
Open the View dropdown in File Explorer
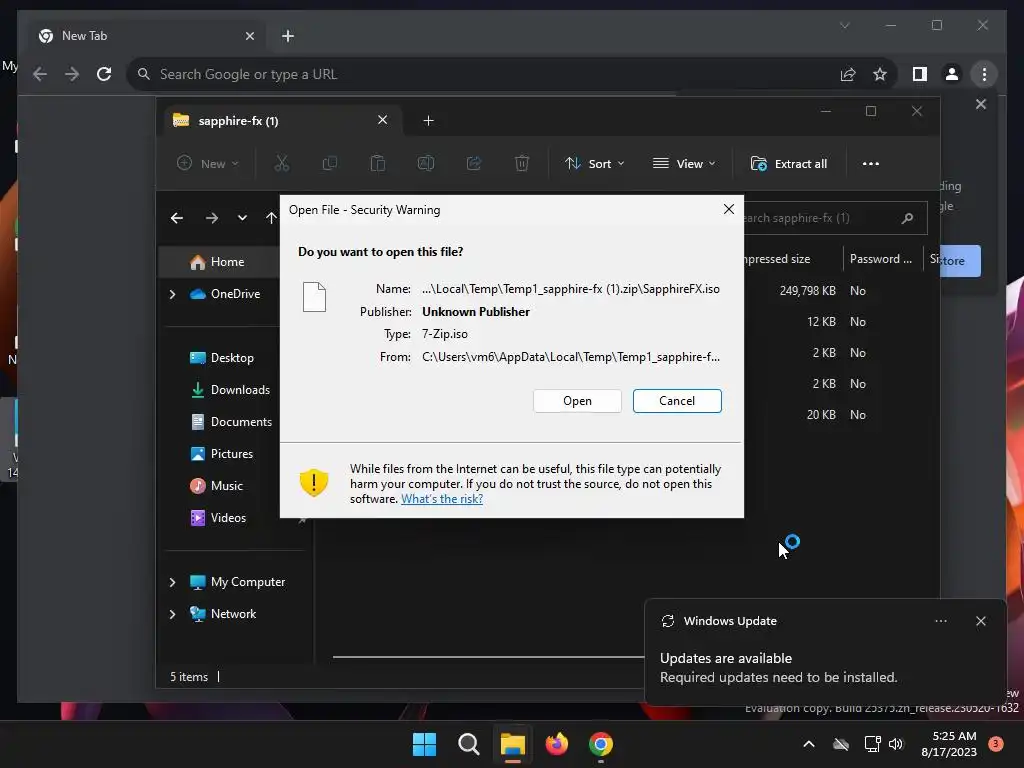684,164
